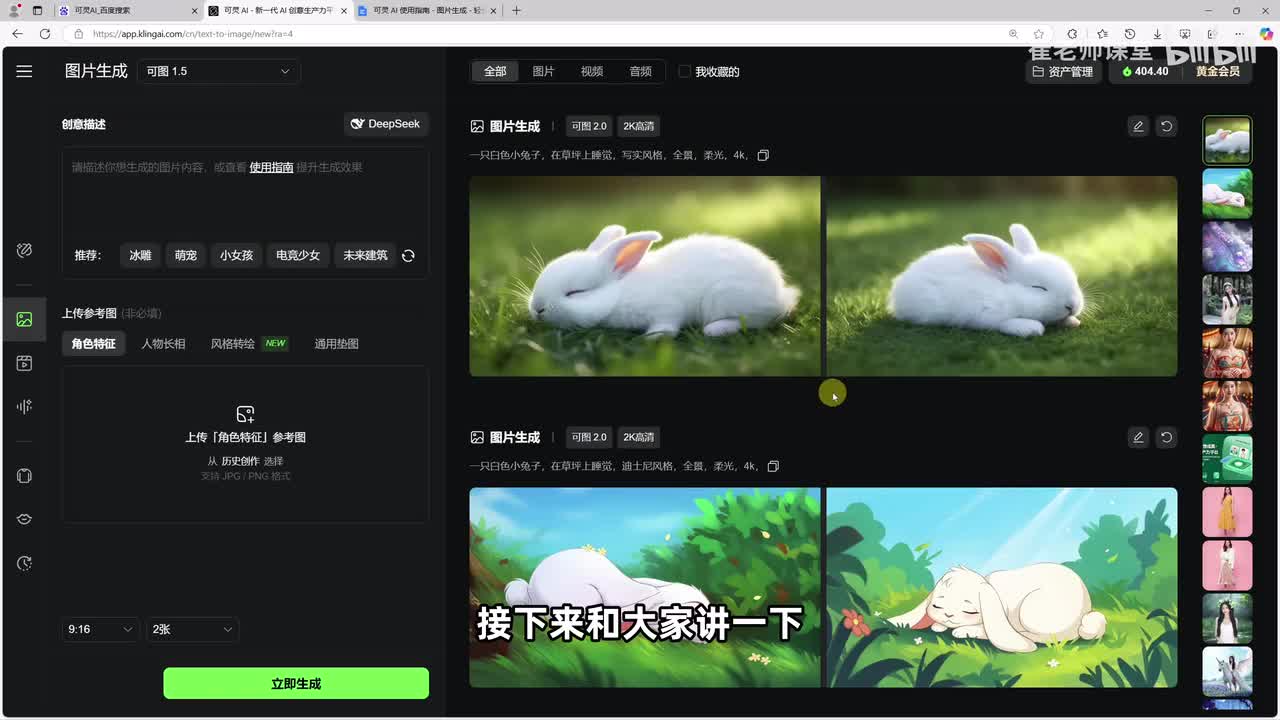Viewport: 1280px width, 720px height.
Task: Regenerate the 写实风格 rabbit images
Action: point(1166,126)
